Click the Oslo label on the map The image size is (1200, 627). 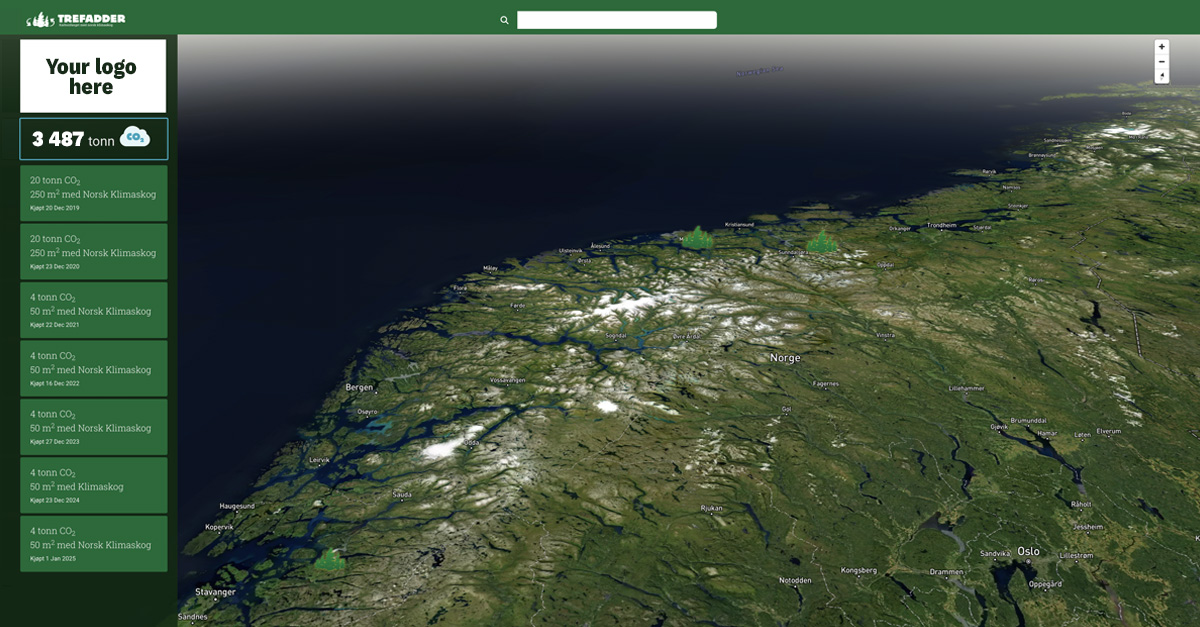pyautogui.click(x=1028, y=551)
